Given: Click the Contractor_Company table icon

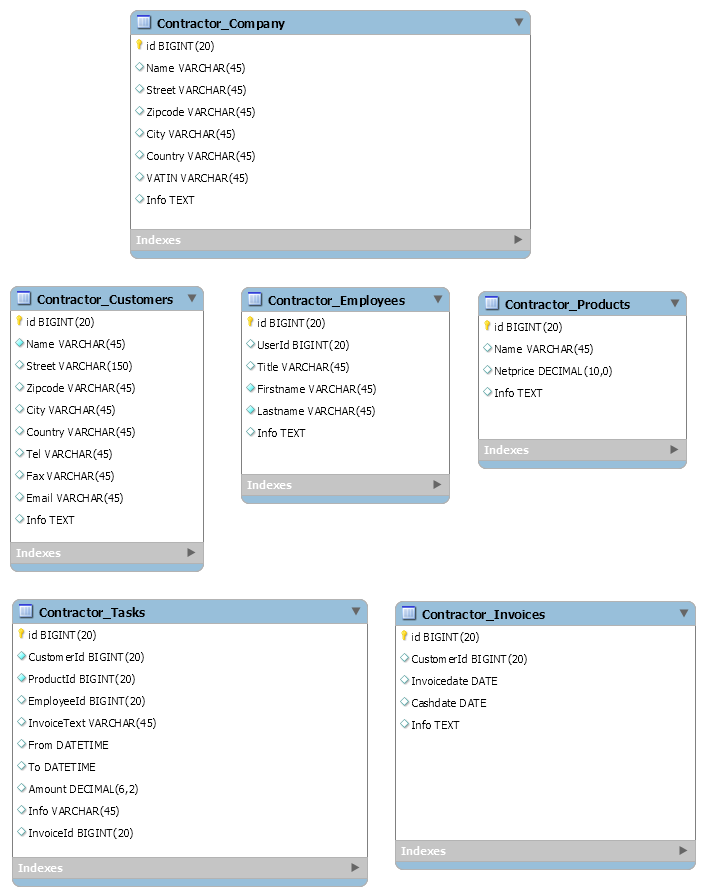Looking at the screenshot, I should (x=144, y=22).
